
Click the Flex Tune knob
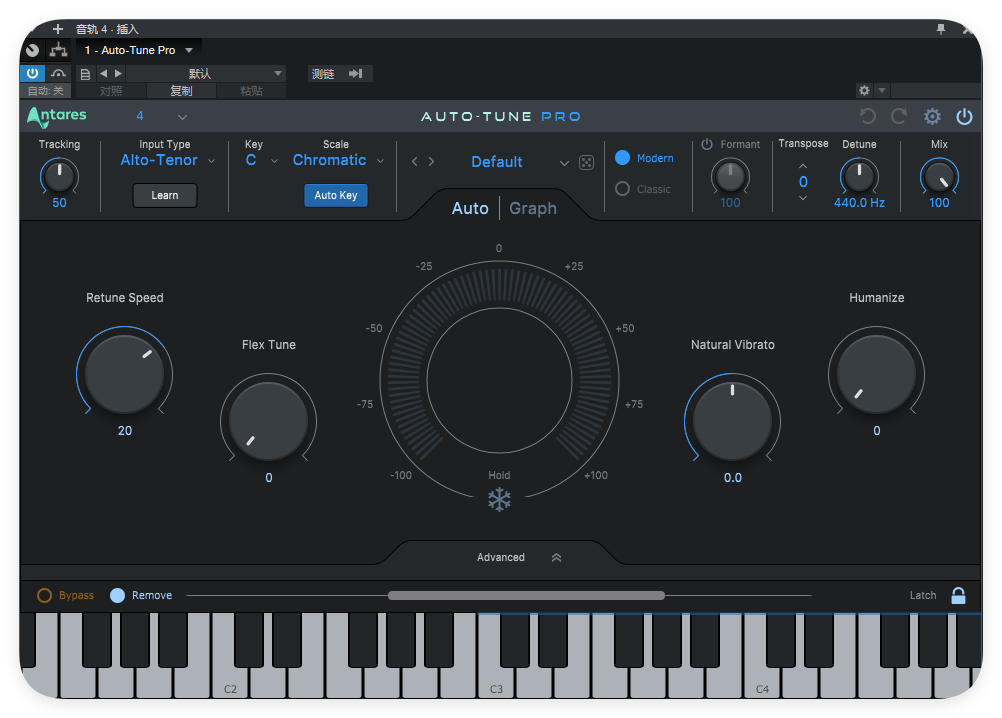click(x=268, y=421)
